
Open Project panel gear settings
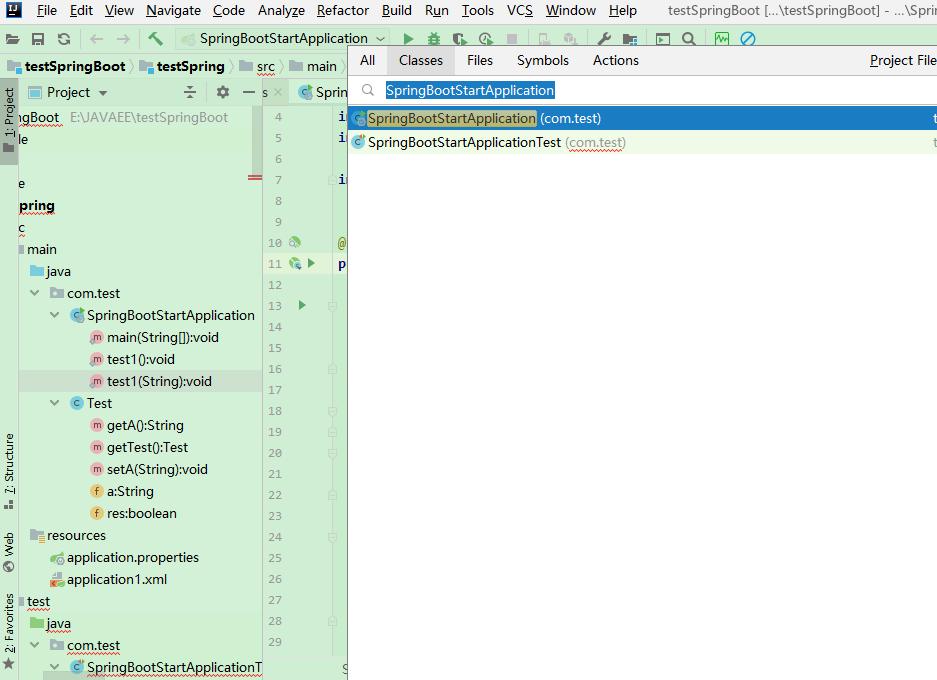[223, 92]
